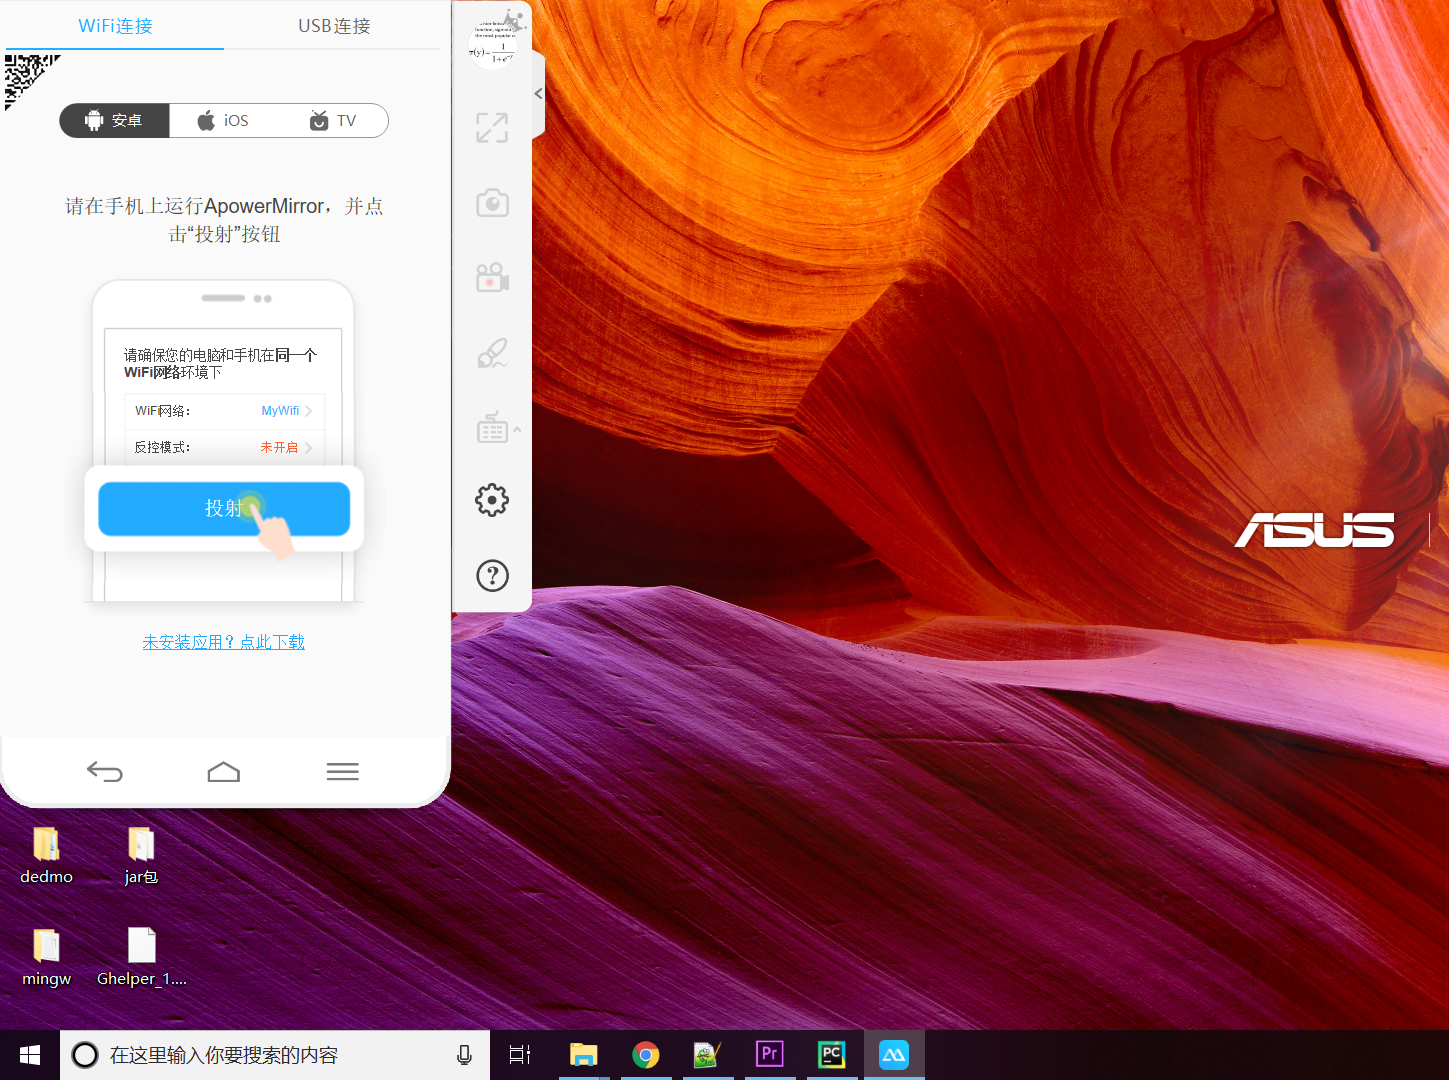Switch to the USB连接 tab

(334, 26)
